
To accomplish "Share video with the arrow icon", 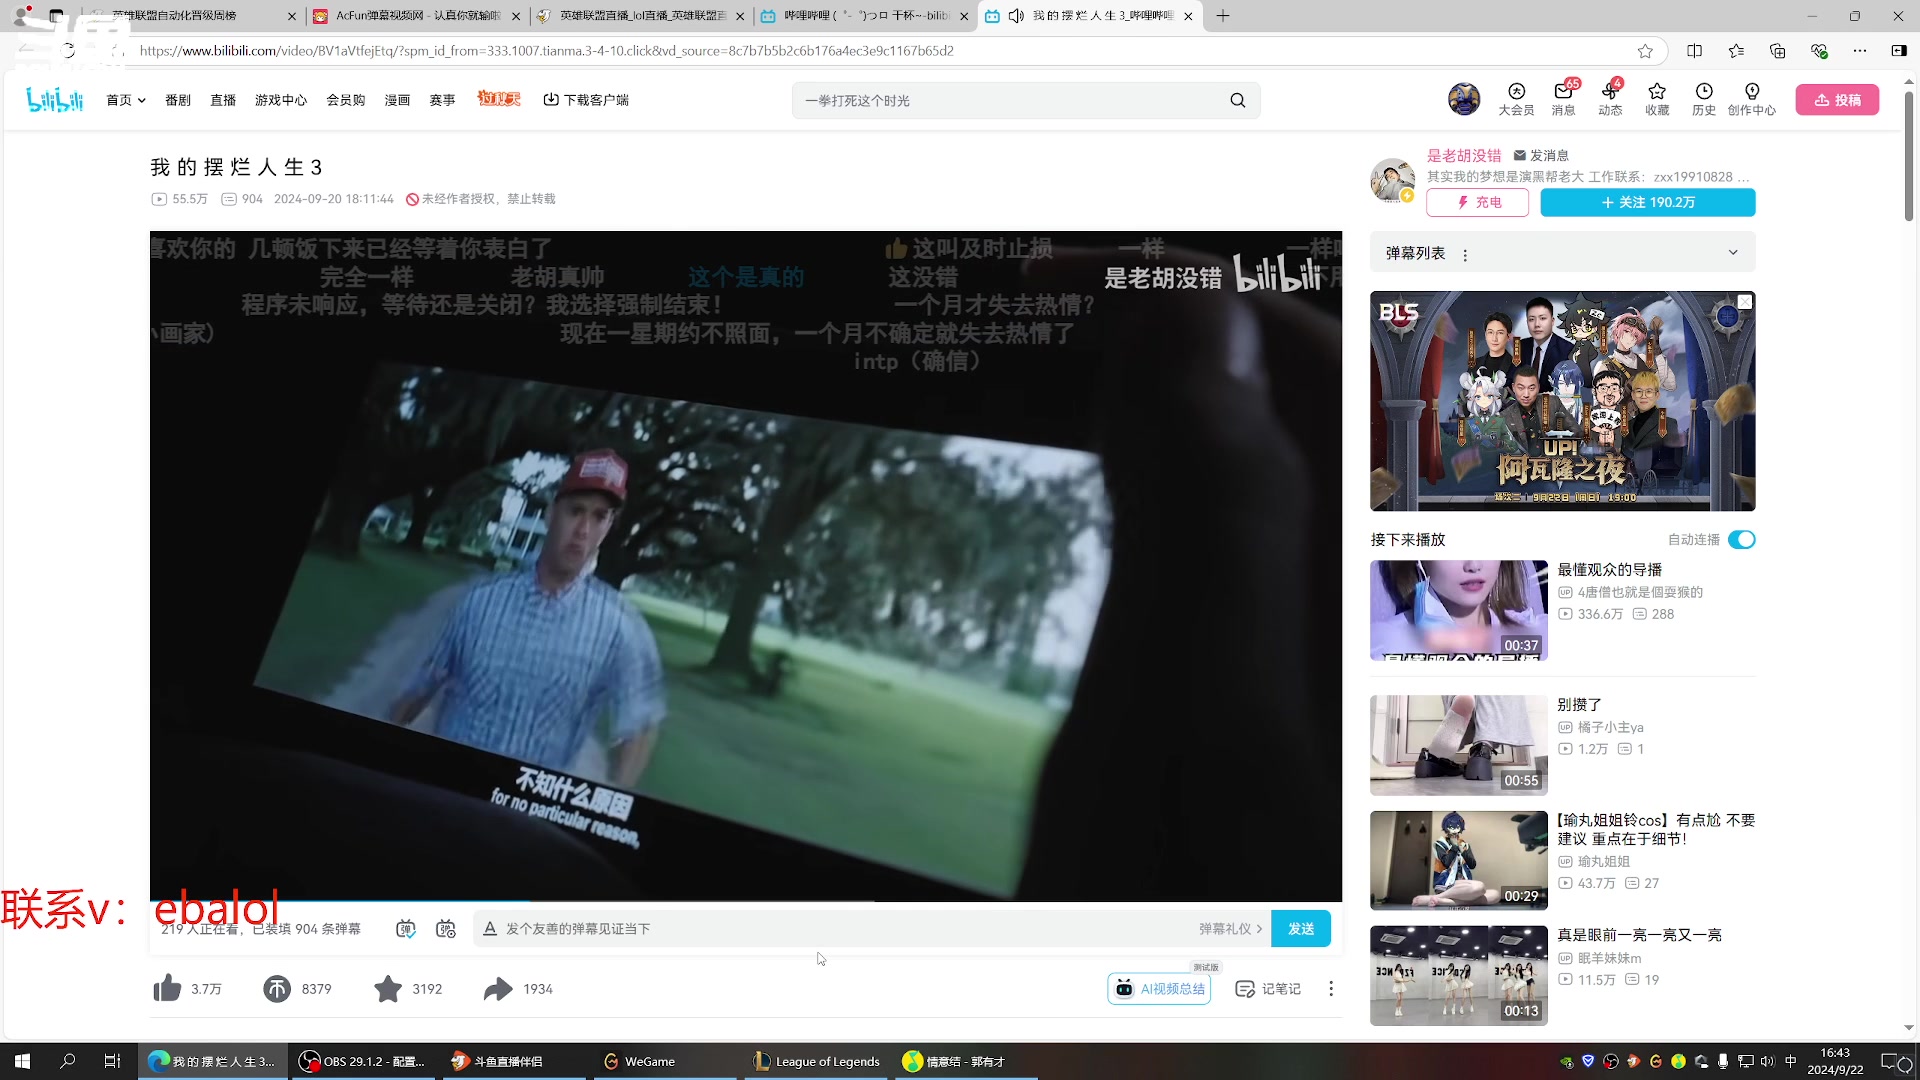I will pyautogui.click(x=497, y=988).
